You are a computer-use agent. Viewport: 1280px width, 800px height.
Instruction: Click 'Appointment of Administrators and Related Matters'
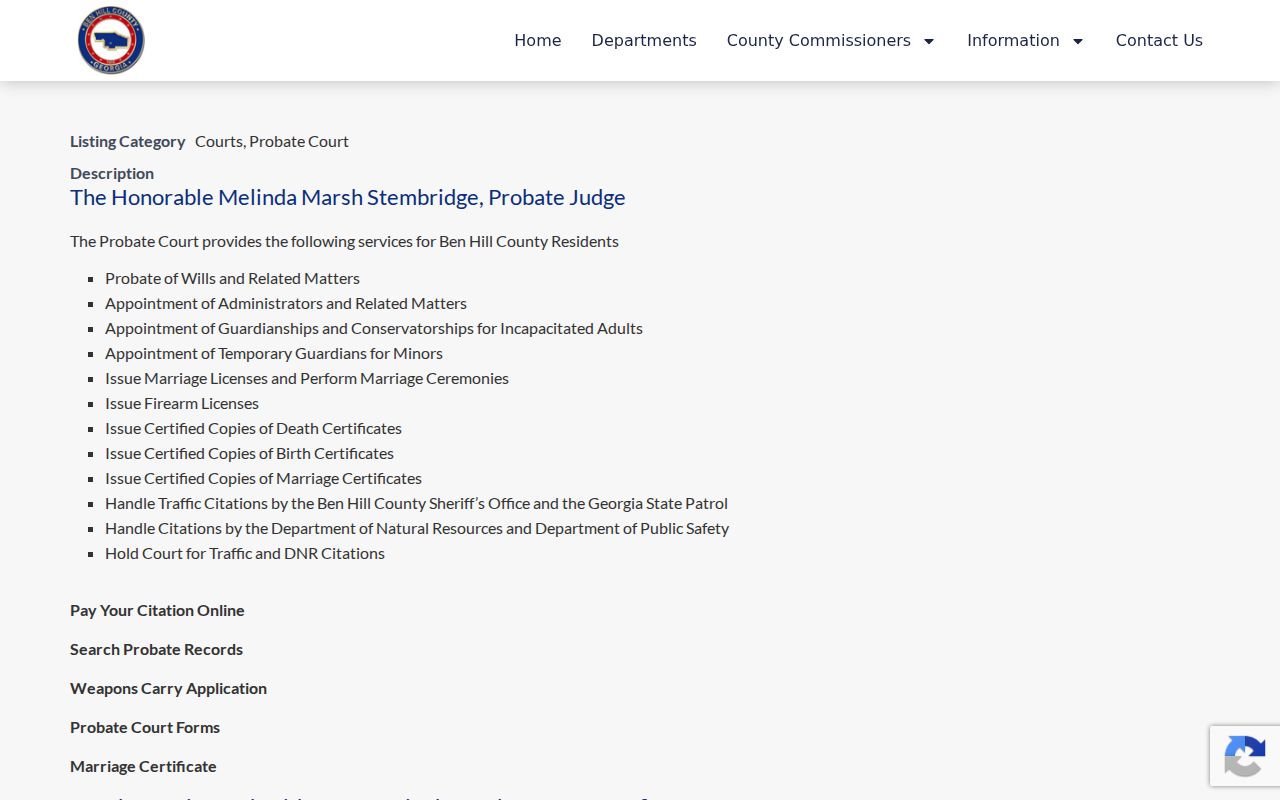point(286,303)
